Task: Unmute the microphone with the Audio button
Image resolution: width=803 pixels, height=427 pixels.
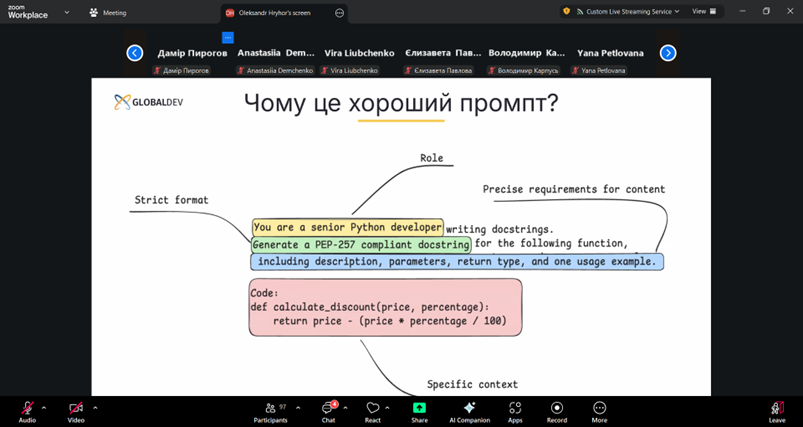Action: 27,409
